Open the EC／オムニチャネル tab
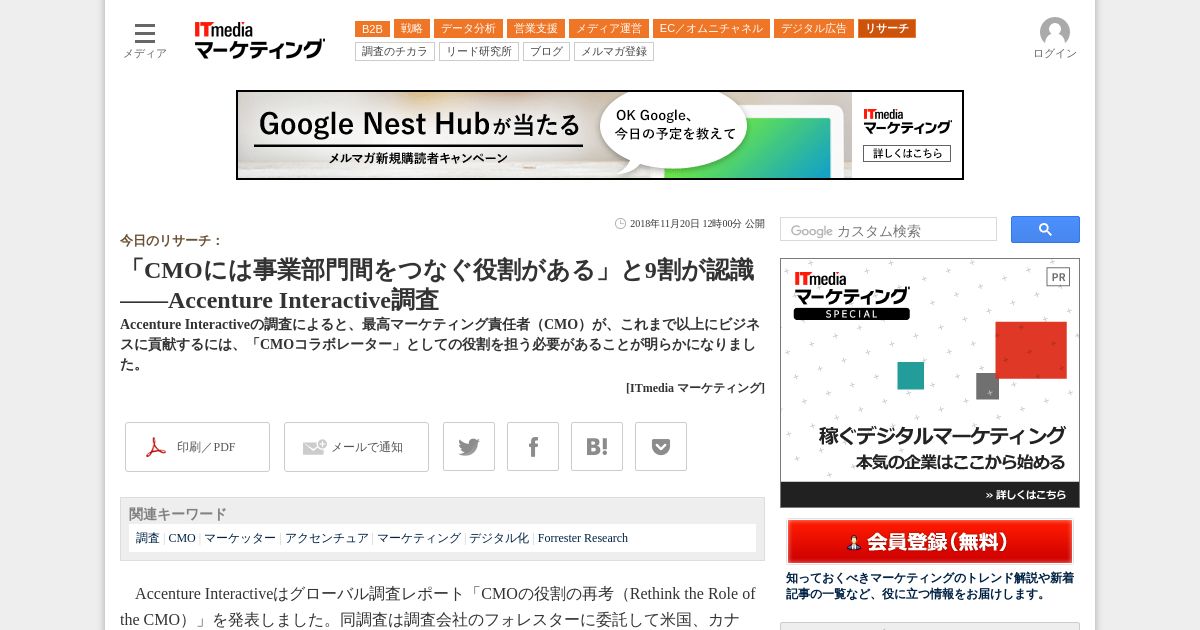Image resolution: width=1200 pixels, height=630 pixels. [x=711, y=29]
